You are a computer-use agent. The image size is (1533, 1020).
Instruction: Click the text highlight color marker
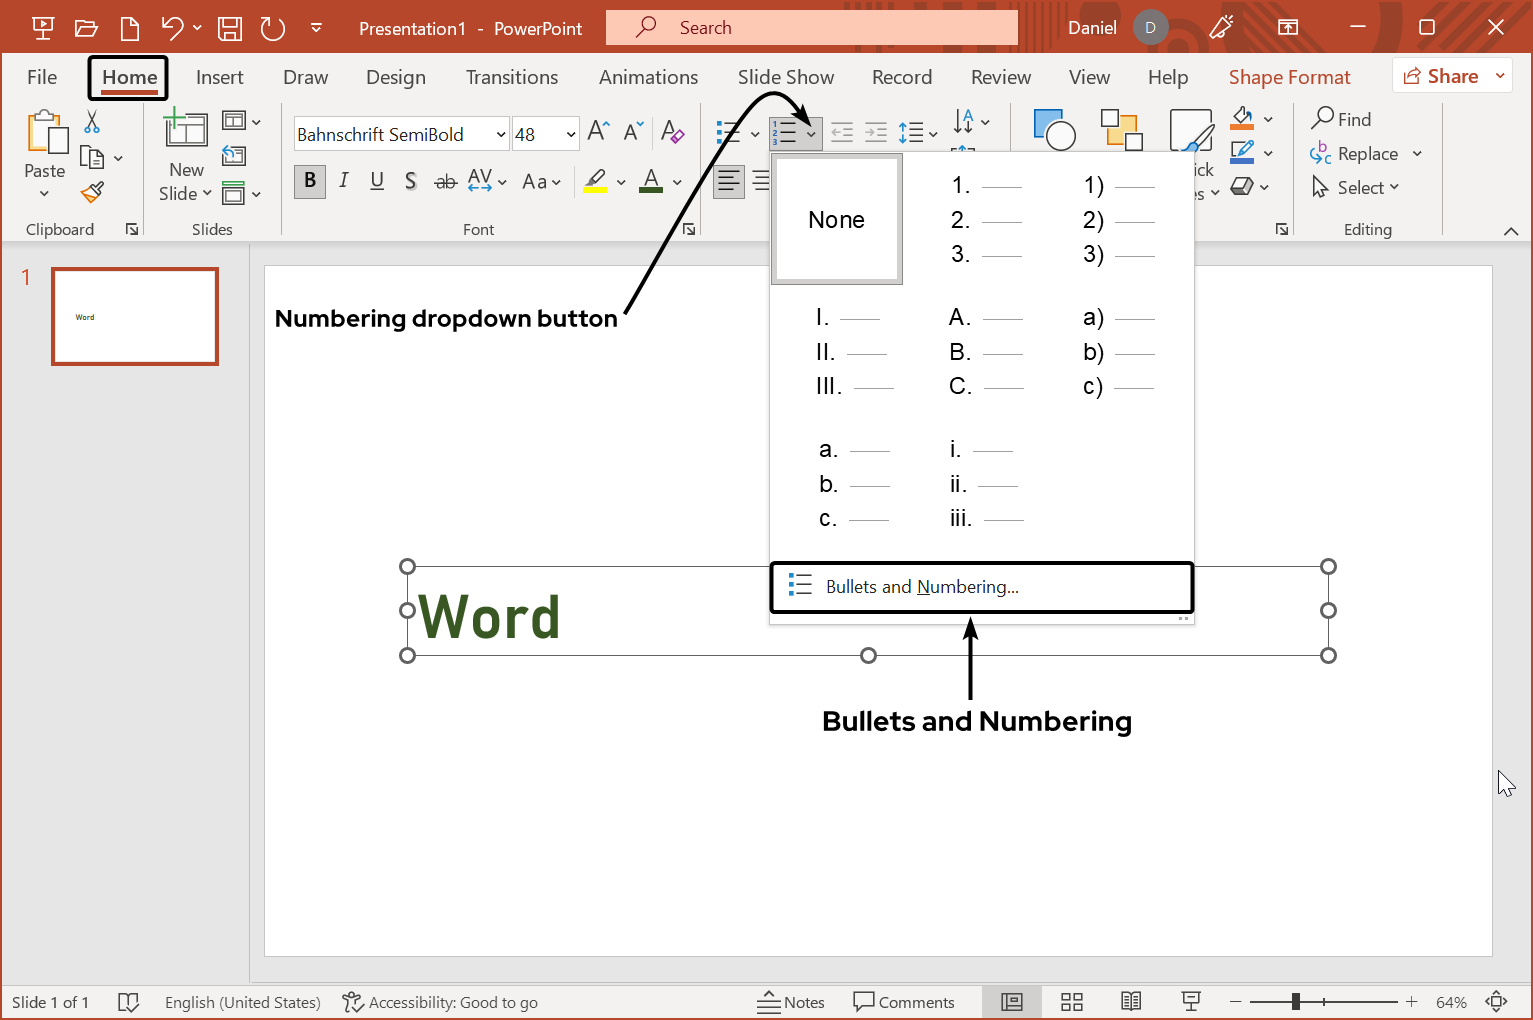pos(596,181)
